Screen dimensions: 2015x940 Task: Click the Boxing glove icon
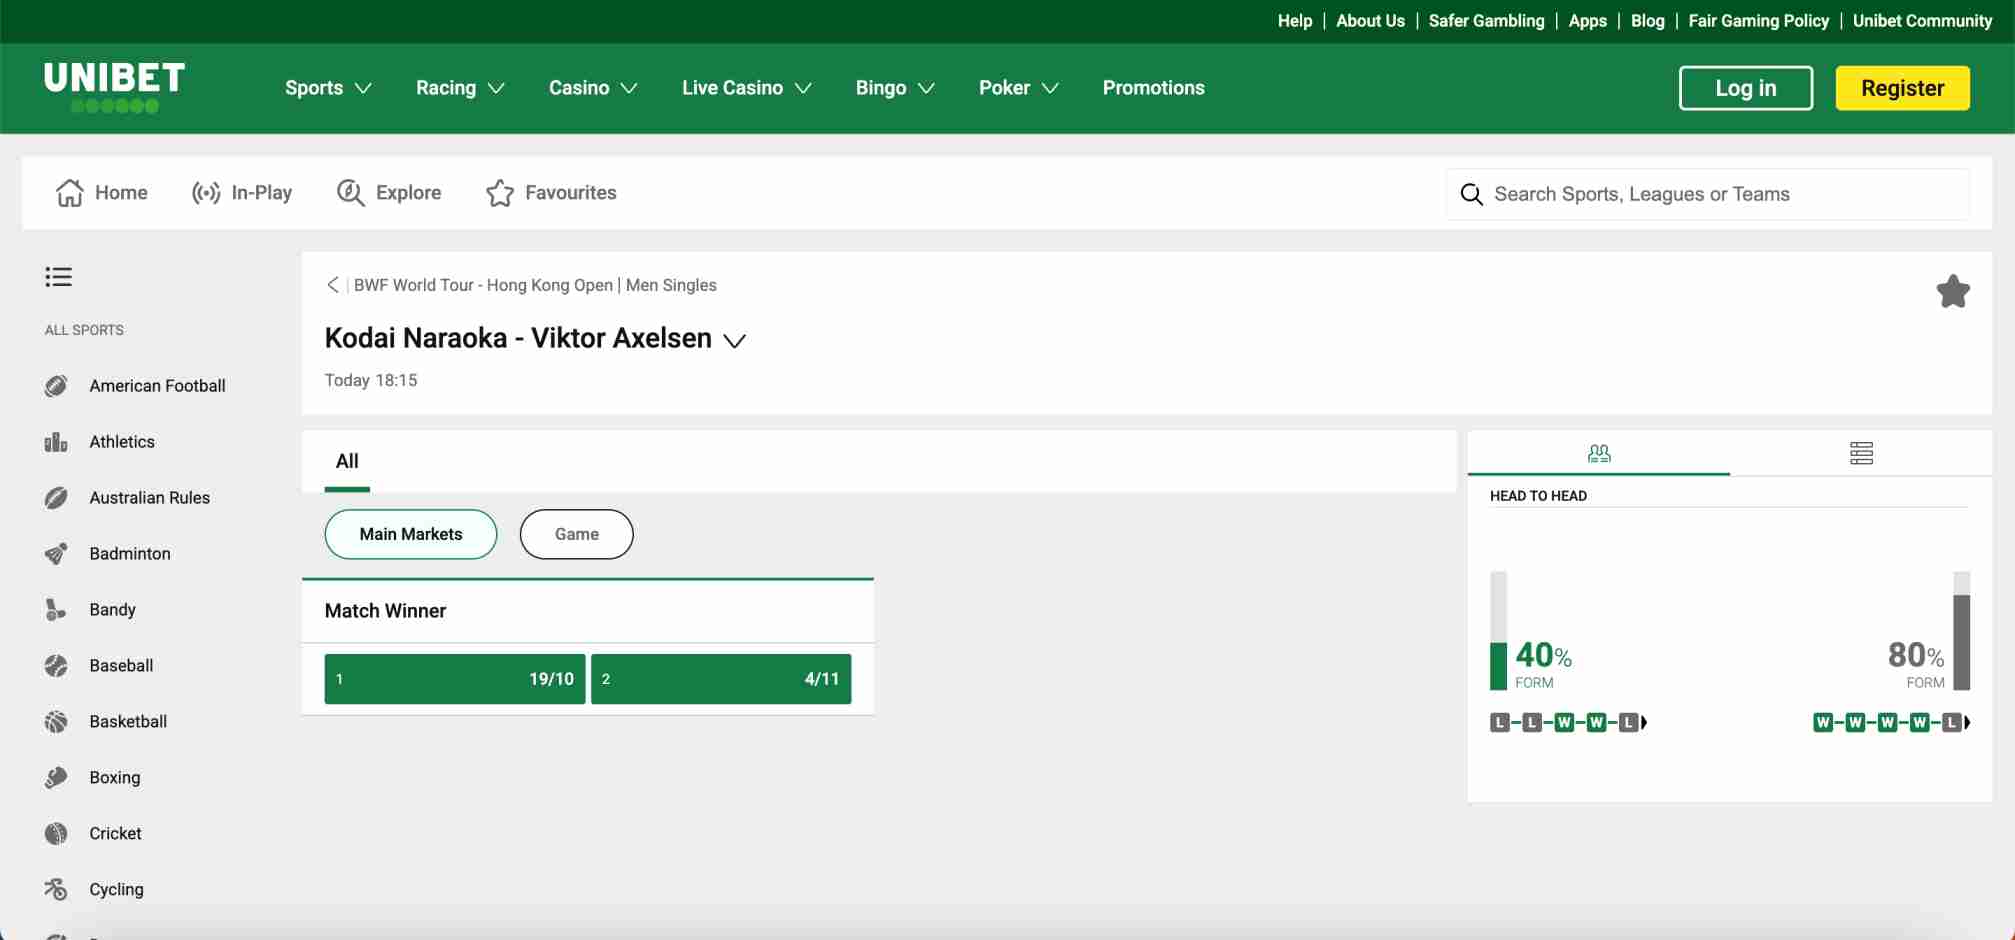[56, 778]
